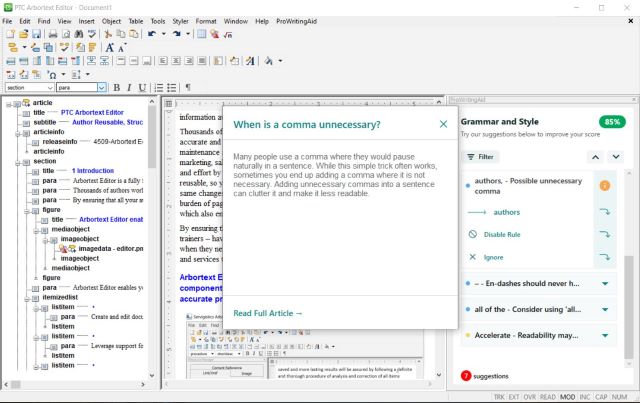Screen dimensions: 640x403
Task: Collapse the root article node
Action: pyautogui.click(x=9, y=104)
